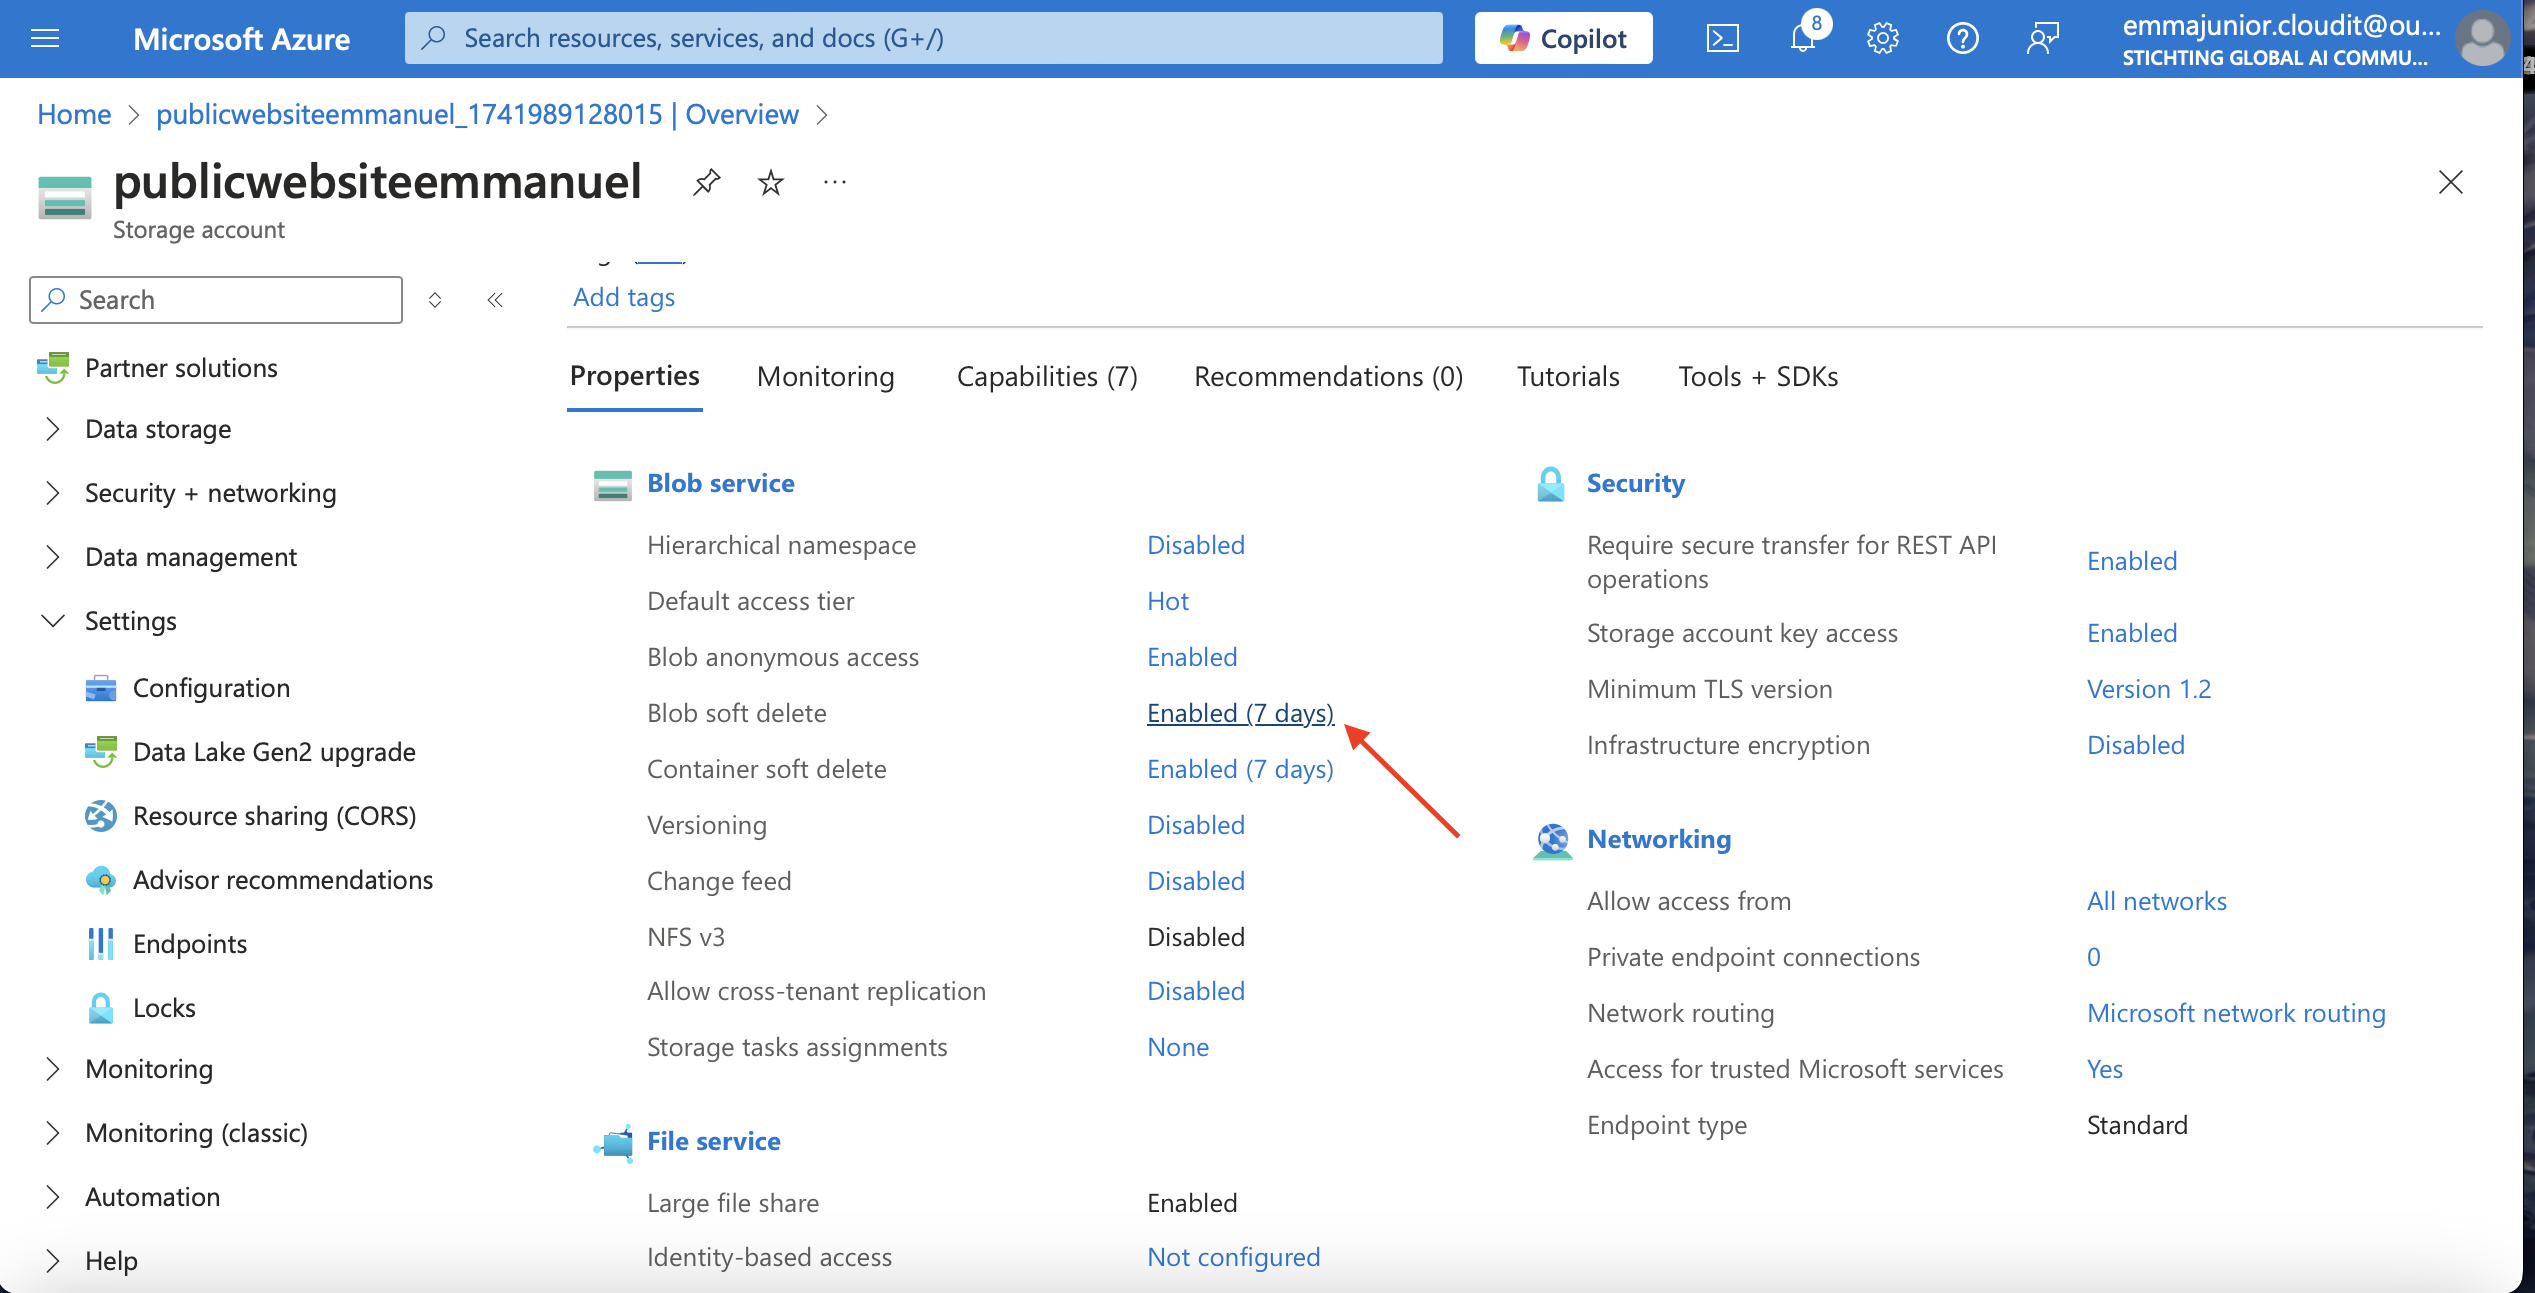Open the more options ellipsis
This screenshot has width=2535, height=1293.
(835, 182)
